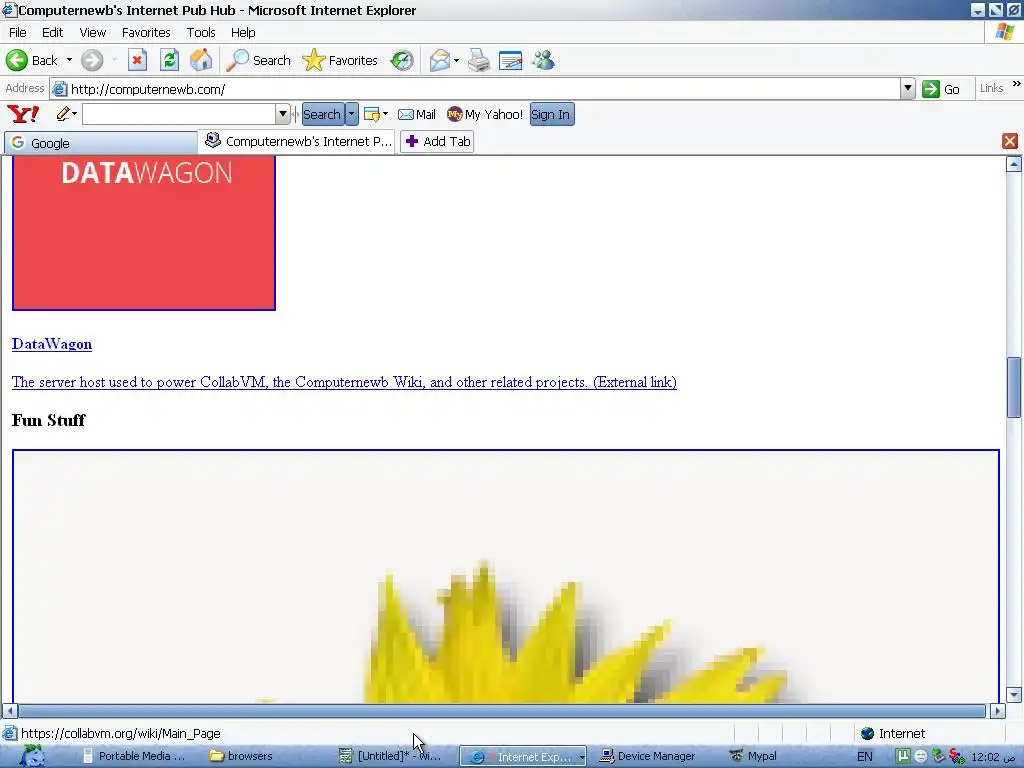Image resolution: width=1024 pixels, height=768 pixels.
Task: Select the Computernewb's Internet P... tab
Action: coord(298,141)
